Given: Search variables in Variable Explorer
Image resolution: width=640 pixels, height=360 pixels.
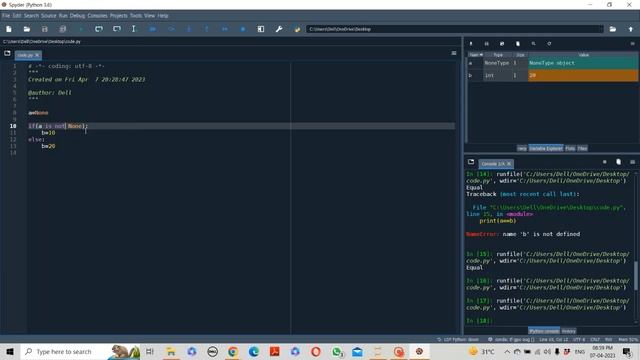Looking at the screenshot, I should point(533,44).
